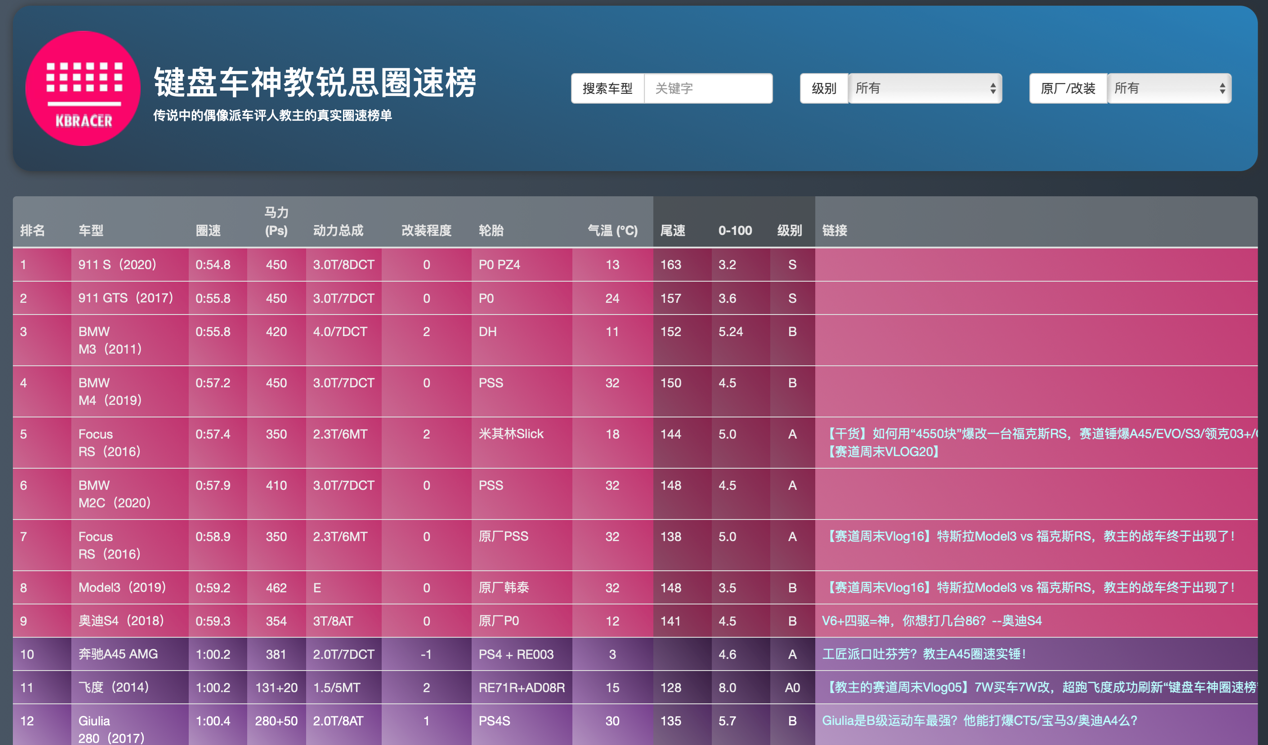Viewport: 1268px width, 745px height.
Task: Open the Vlog16 link in Focus RS row 7
Action: (x=1029, y=537)
